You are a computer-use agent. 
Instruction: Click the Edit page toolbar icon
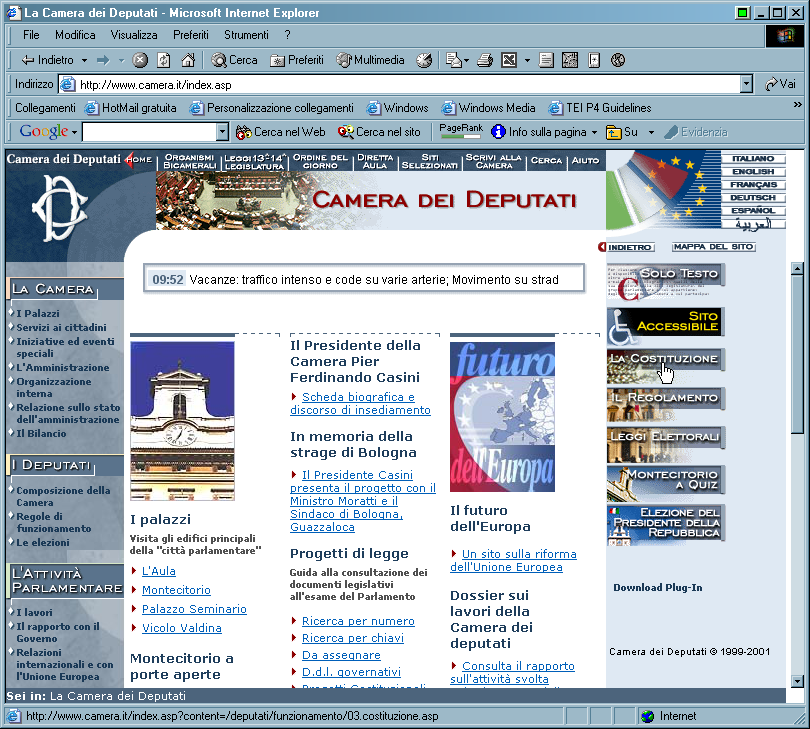[509, 60]
